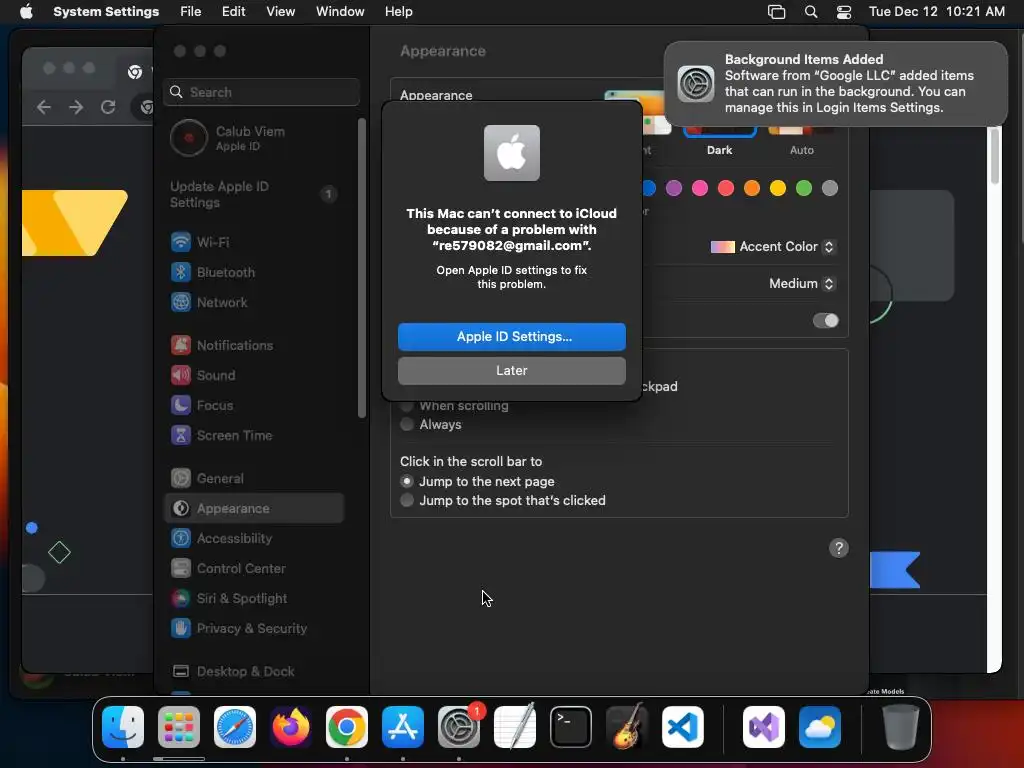Select Screen Time hourglass icon

point(181,435)
